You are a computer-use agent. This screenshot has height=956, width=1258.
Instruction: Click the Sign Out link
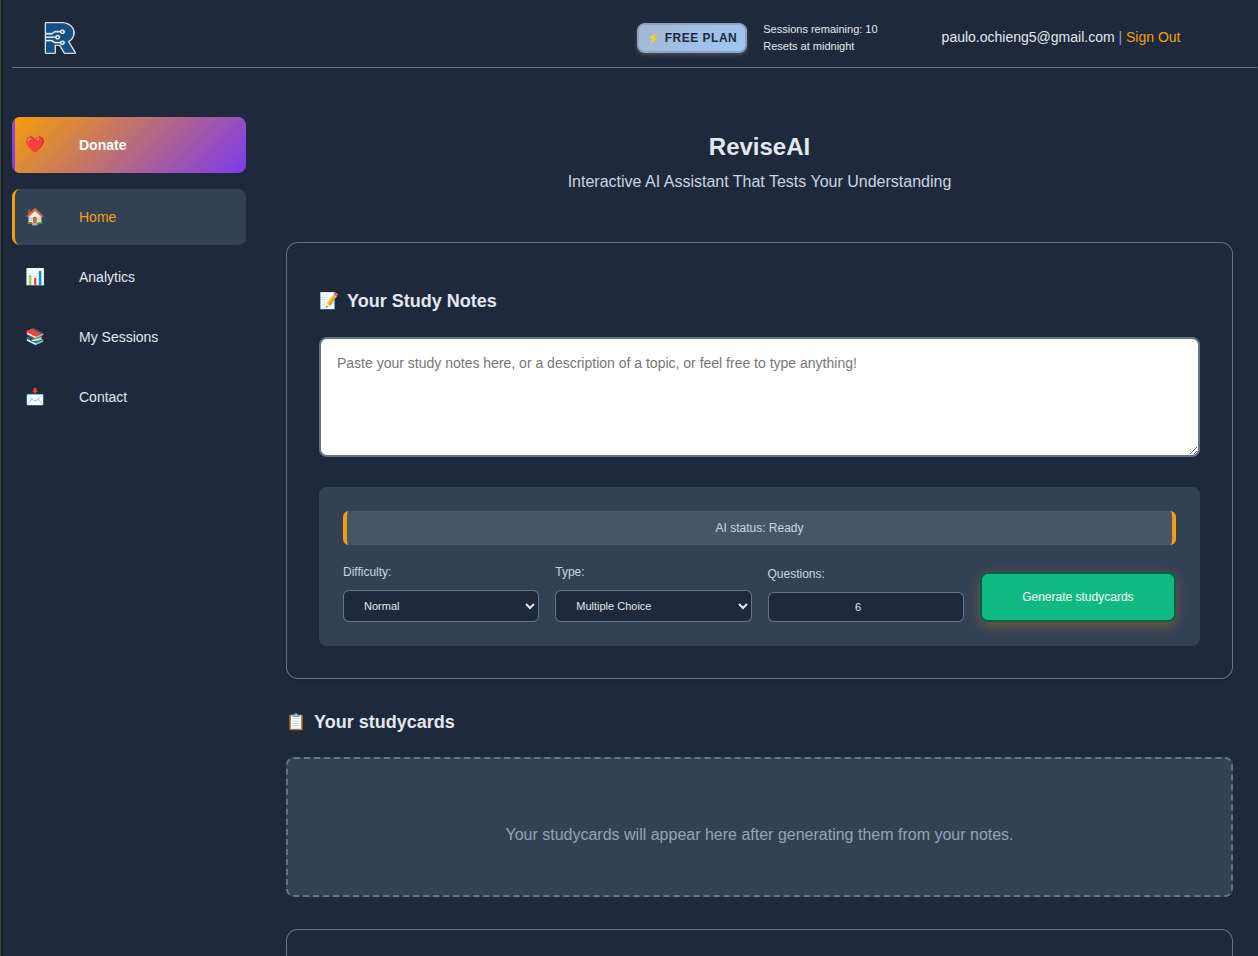pos(1153,37)
